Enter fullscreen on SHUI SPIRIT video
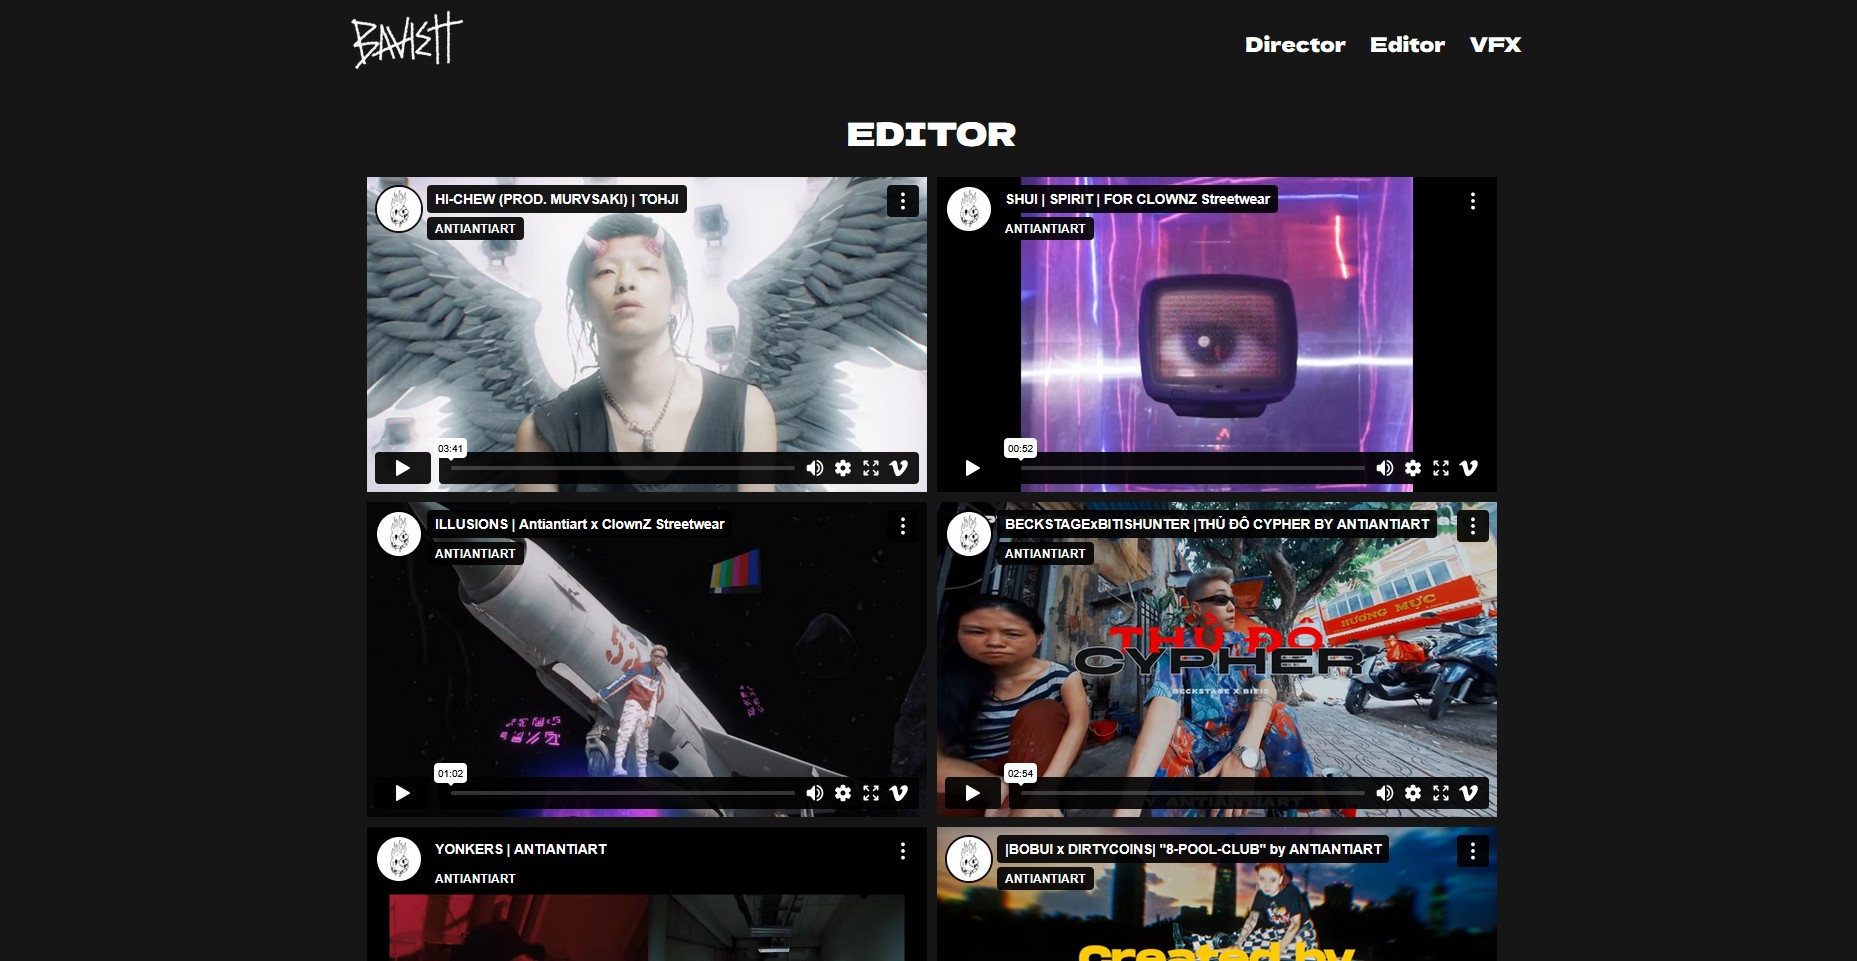The image size is (1857, 961). pyautogui.click(x=1441, y=468)
